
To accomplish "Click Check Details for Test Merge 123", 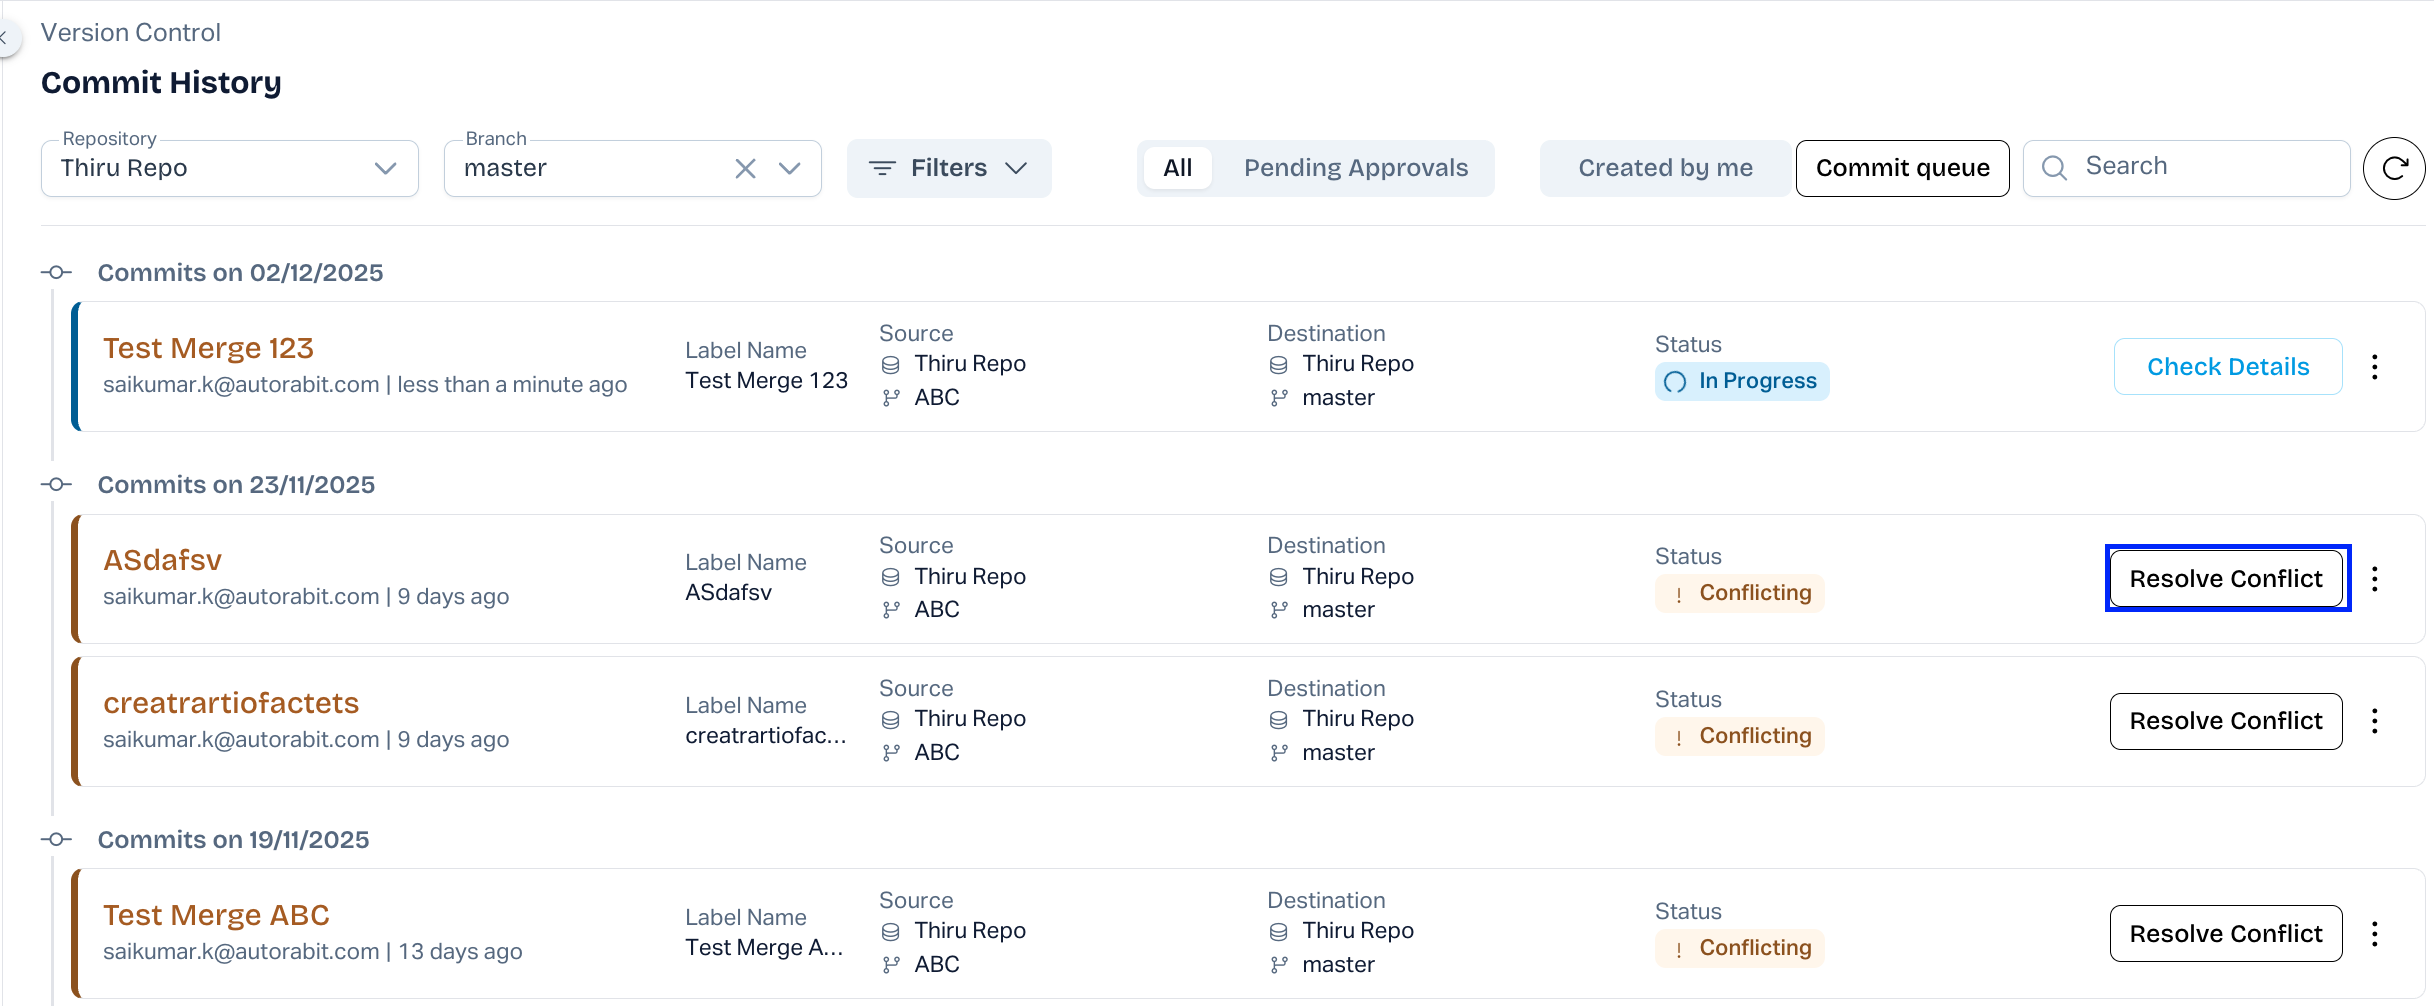I will click(x=2227, y=367).
